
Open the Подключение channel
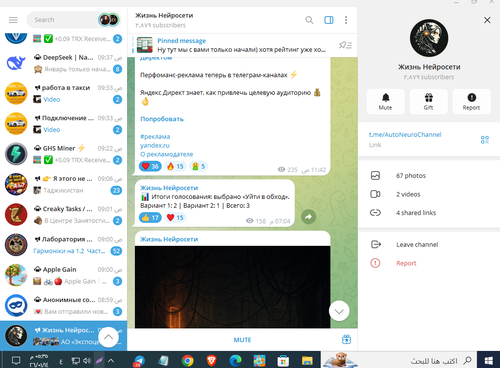tap(63, 124)
